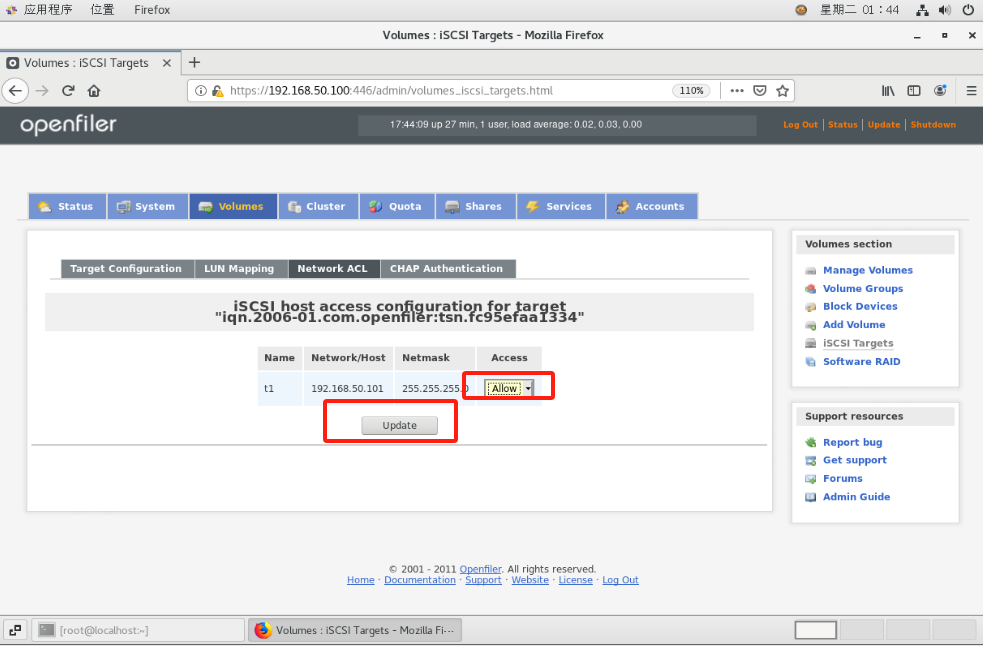Open the Shares main tab
The image size is (983, 646).
point(475,206)
